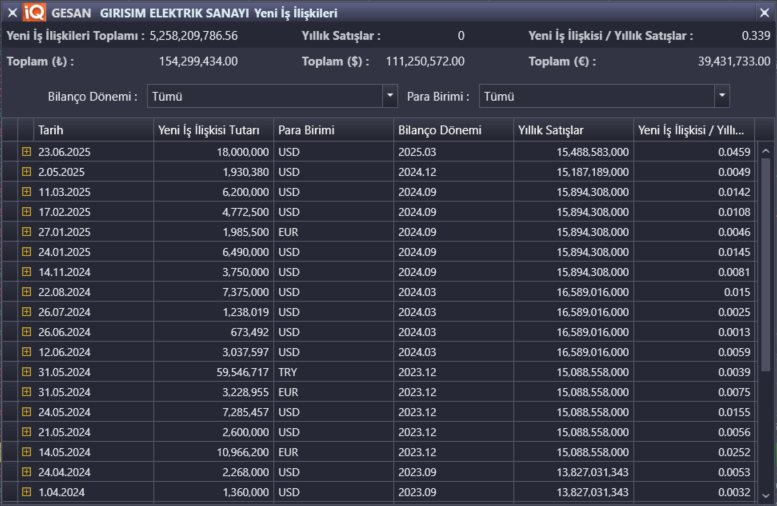Screen dimensions: 777x506
Task: Click the 0.0155 ratio cell
Action: pos(694,412)
